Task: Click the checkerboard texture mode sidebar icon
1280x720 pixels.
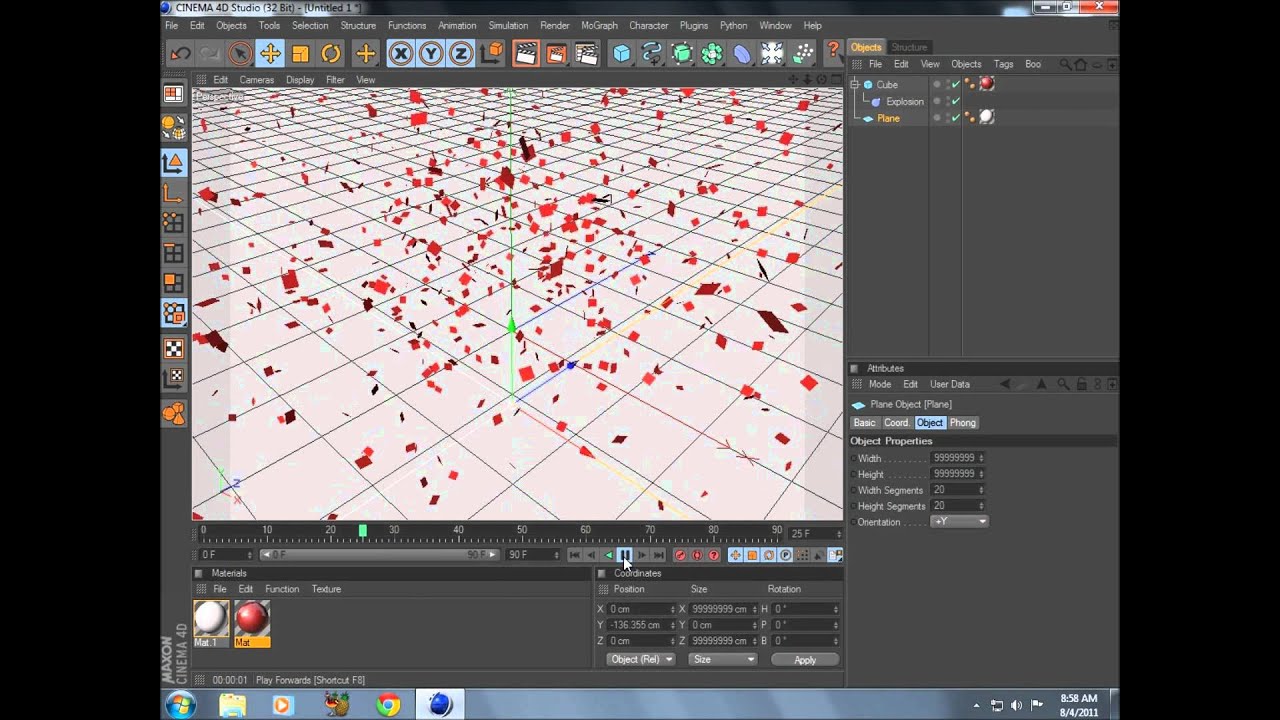Action: (174, 349)
